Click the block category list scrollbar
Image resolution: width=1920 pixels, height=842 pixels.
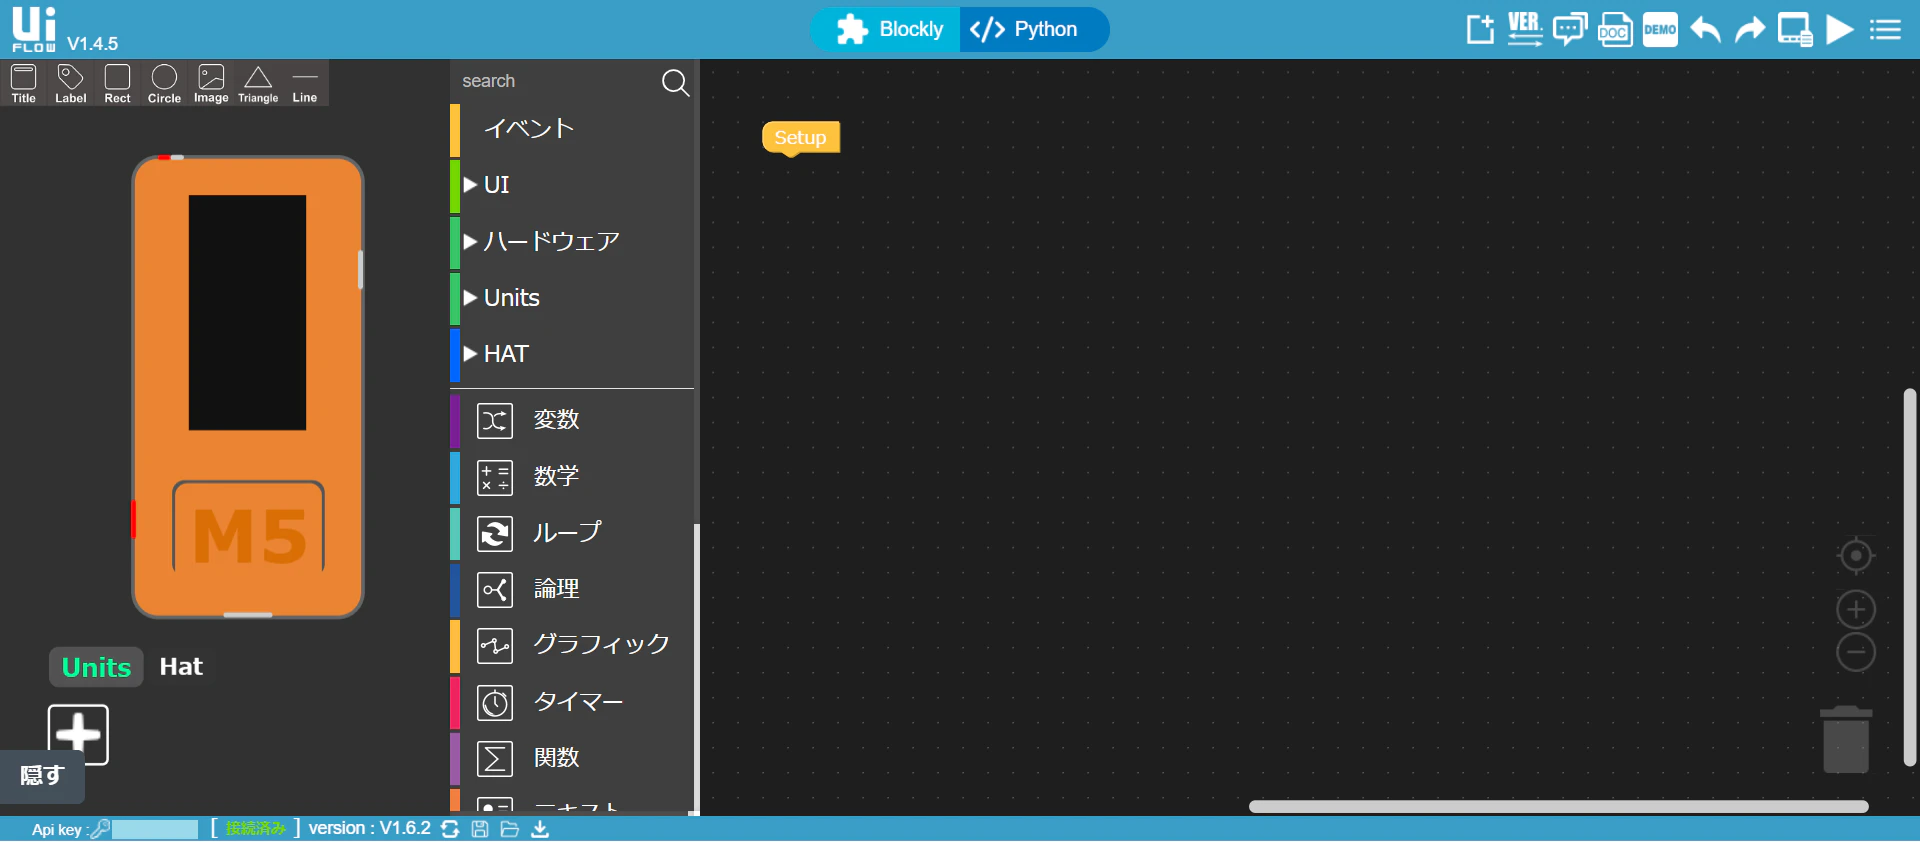point(696,666)
